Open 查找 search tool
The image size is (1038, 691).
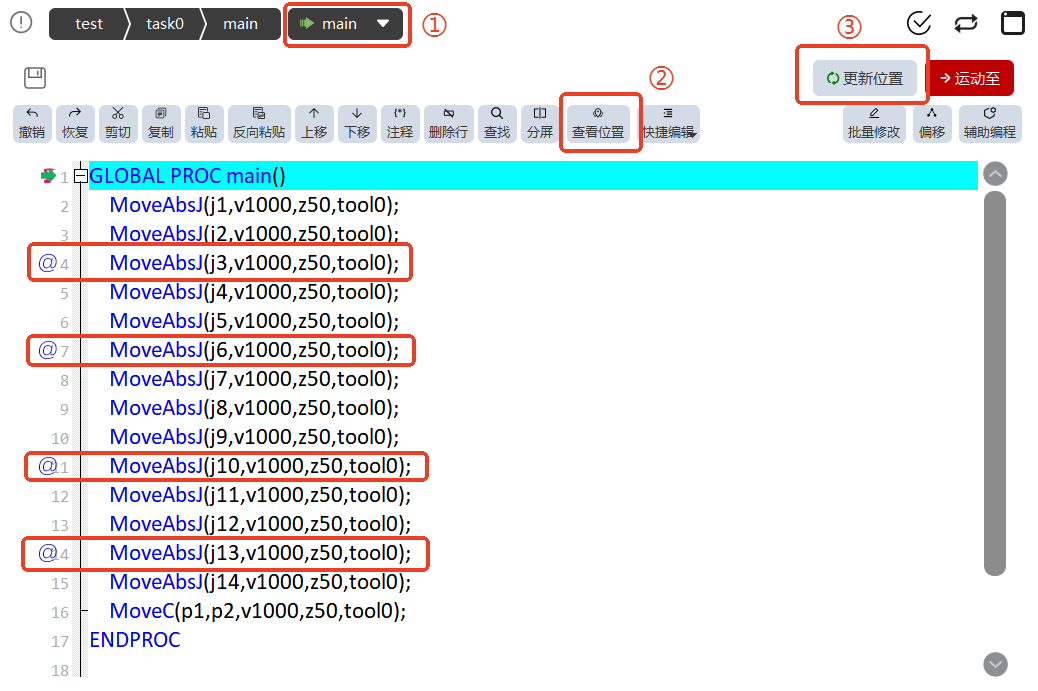497,123
